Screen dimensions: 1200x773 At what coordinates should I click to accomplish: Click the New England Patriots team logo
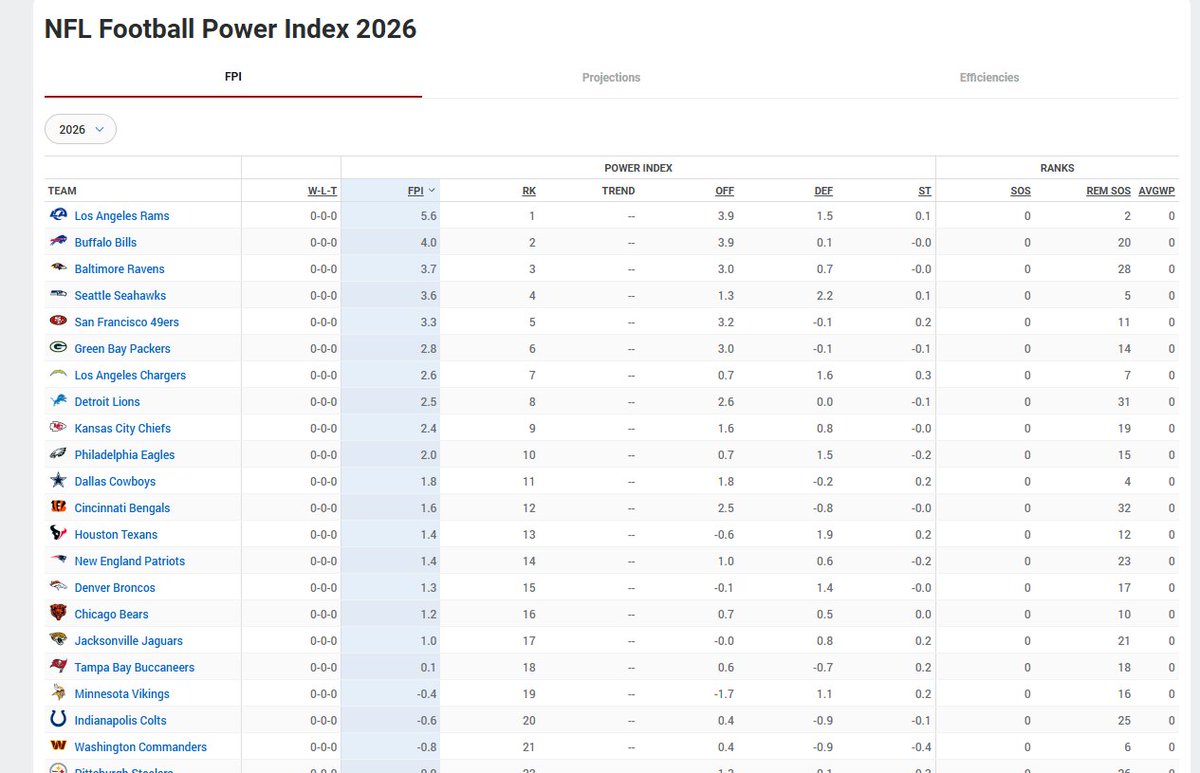(58, 561)
